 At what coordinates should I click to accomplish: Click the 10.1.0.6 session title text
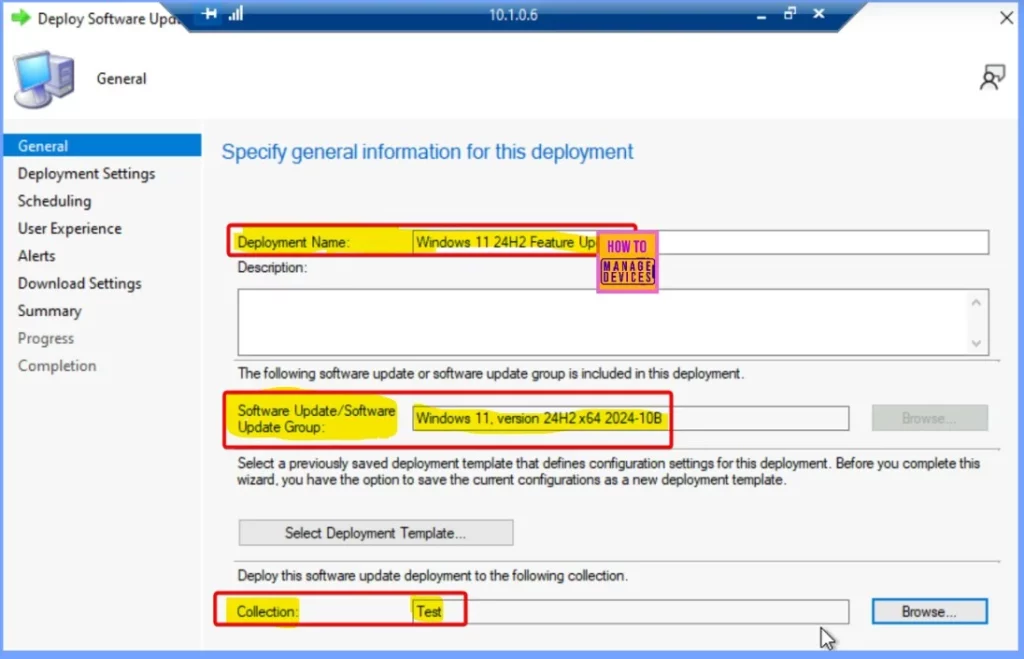pyautogui.click(x=513, y=15)
